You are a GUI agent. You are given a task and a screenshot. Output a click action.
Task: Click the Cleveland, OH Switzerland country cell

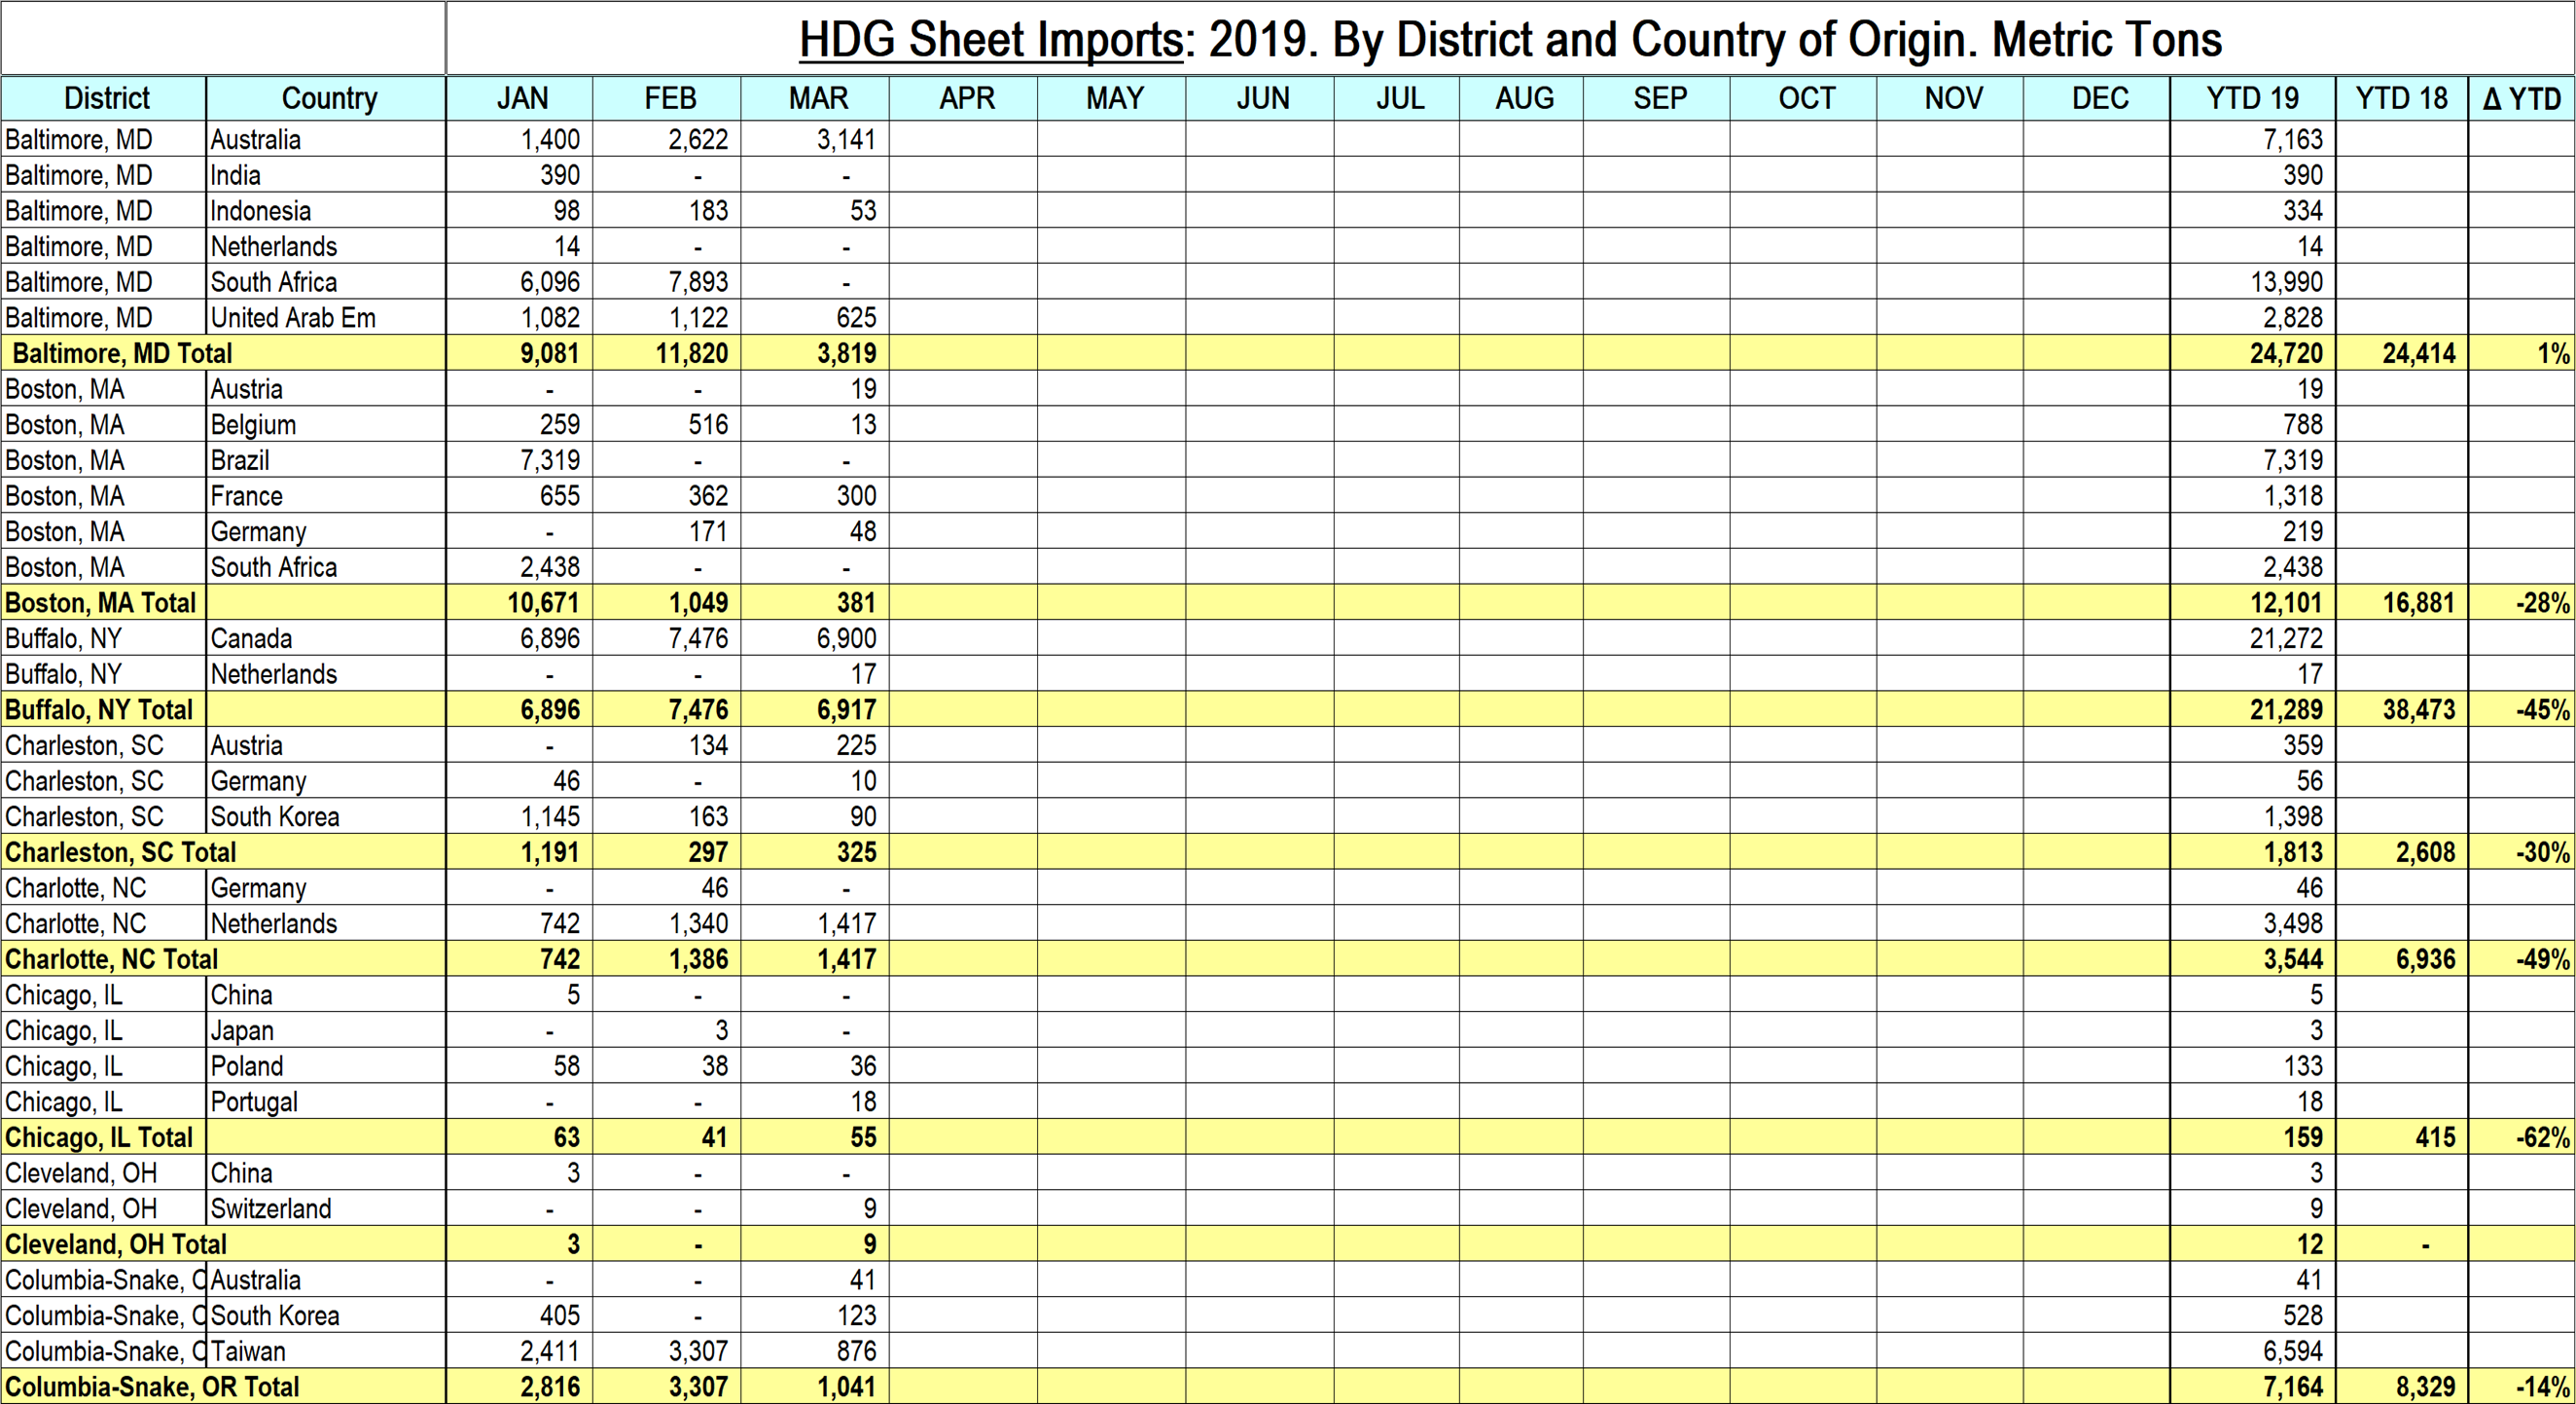point(270,1208)
